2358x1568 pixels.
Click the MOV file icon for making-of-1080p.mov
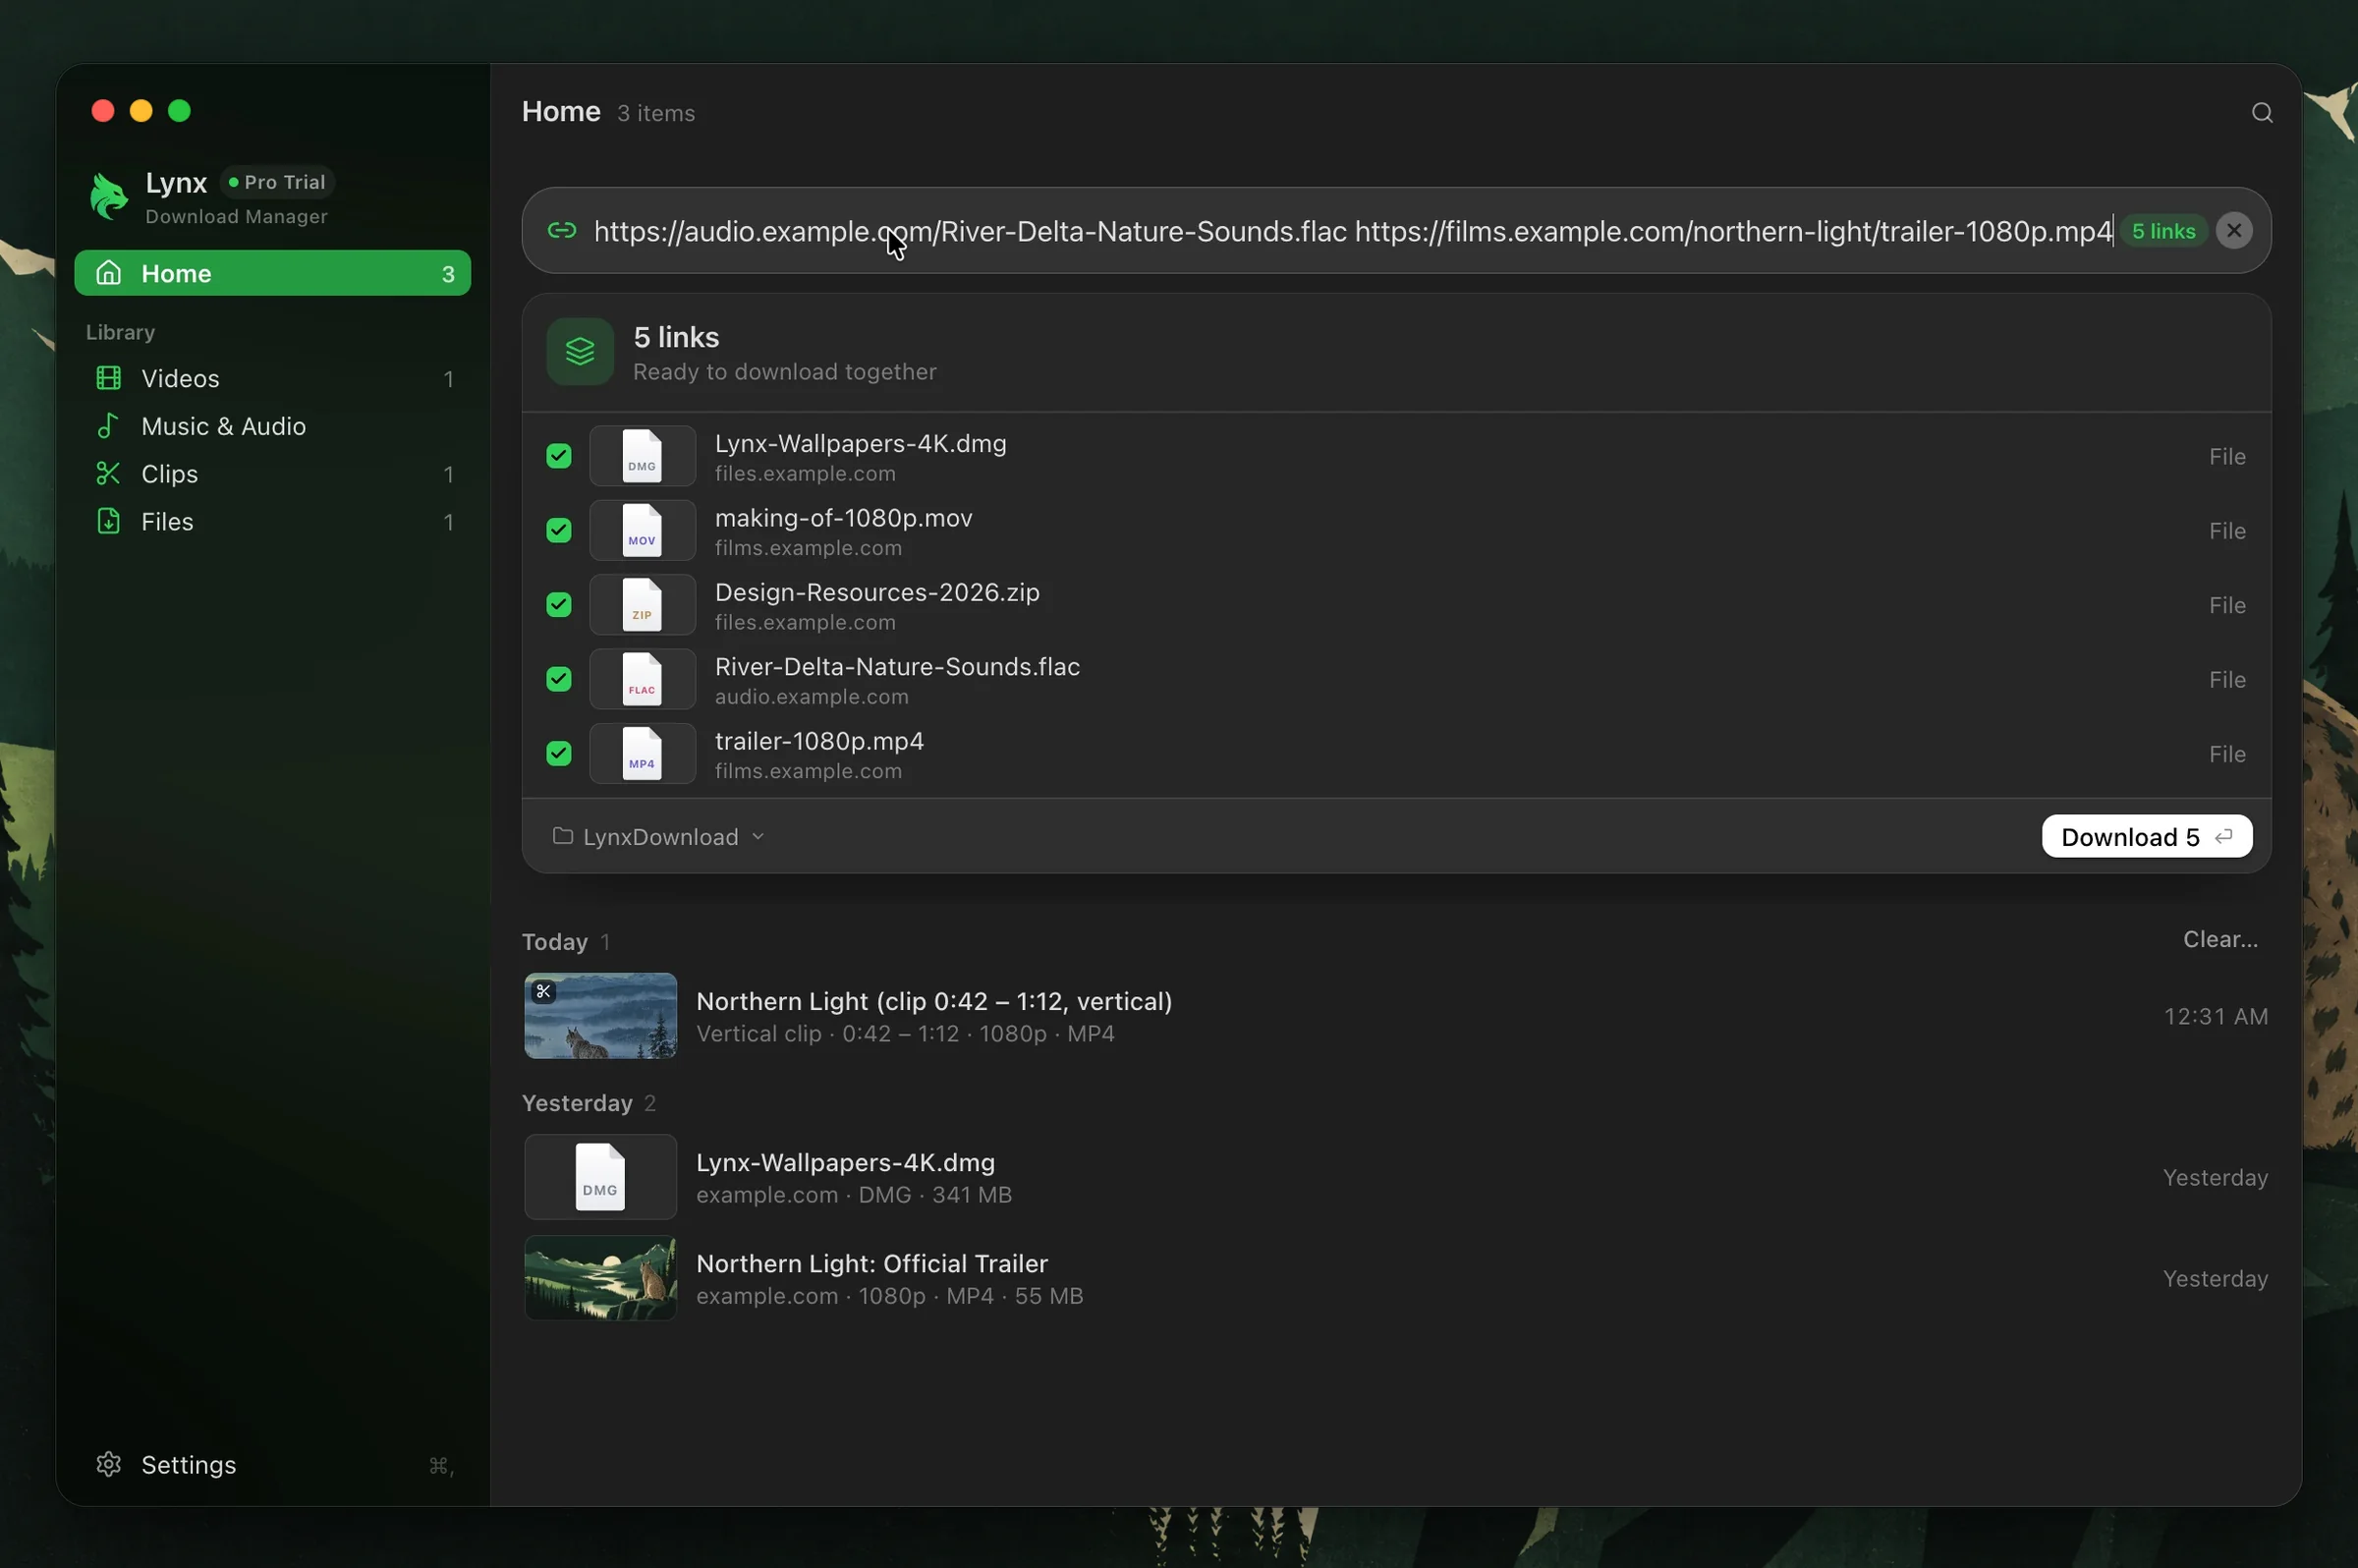642,531
